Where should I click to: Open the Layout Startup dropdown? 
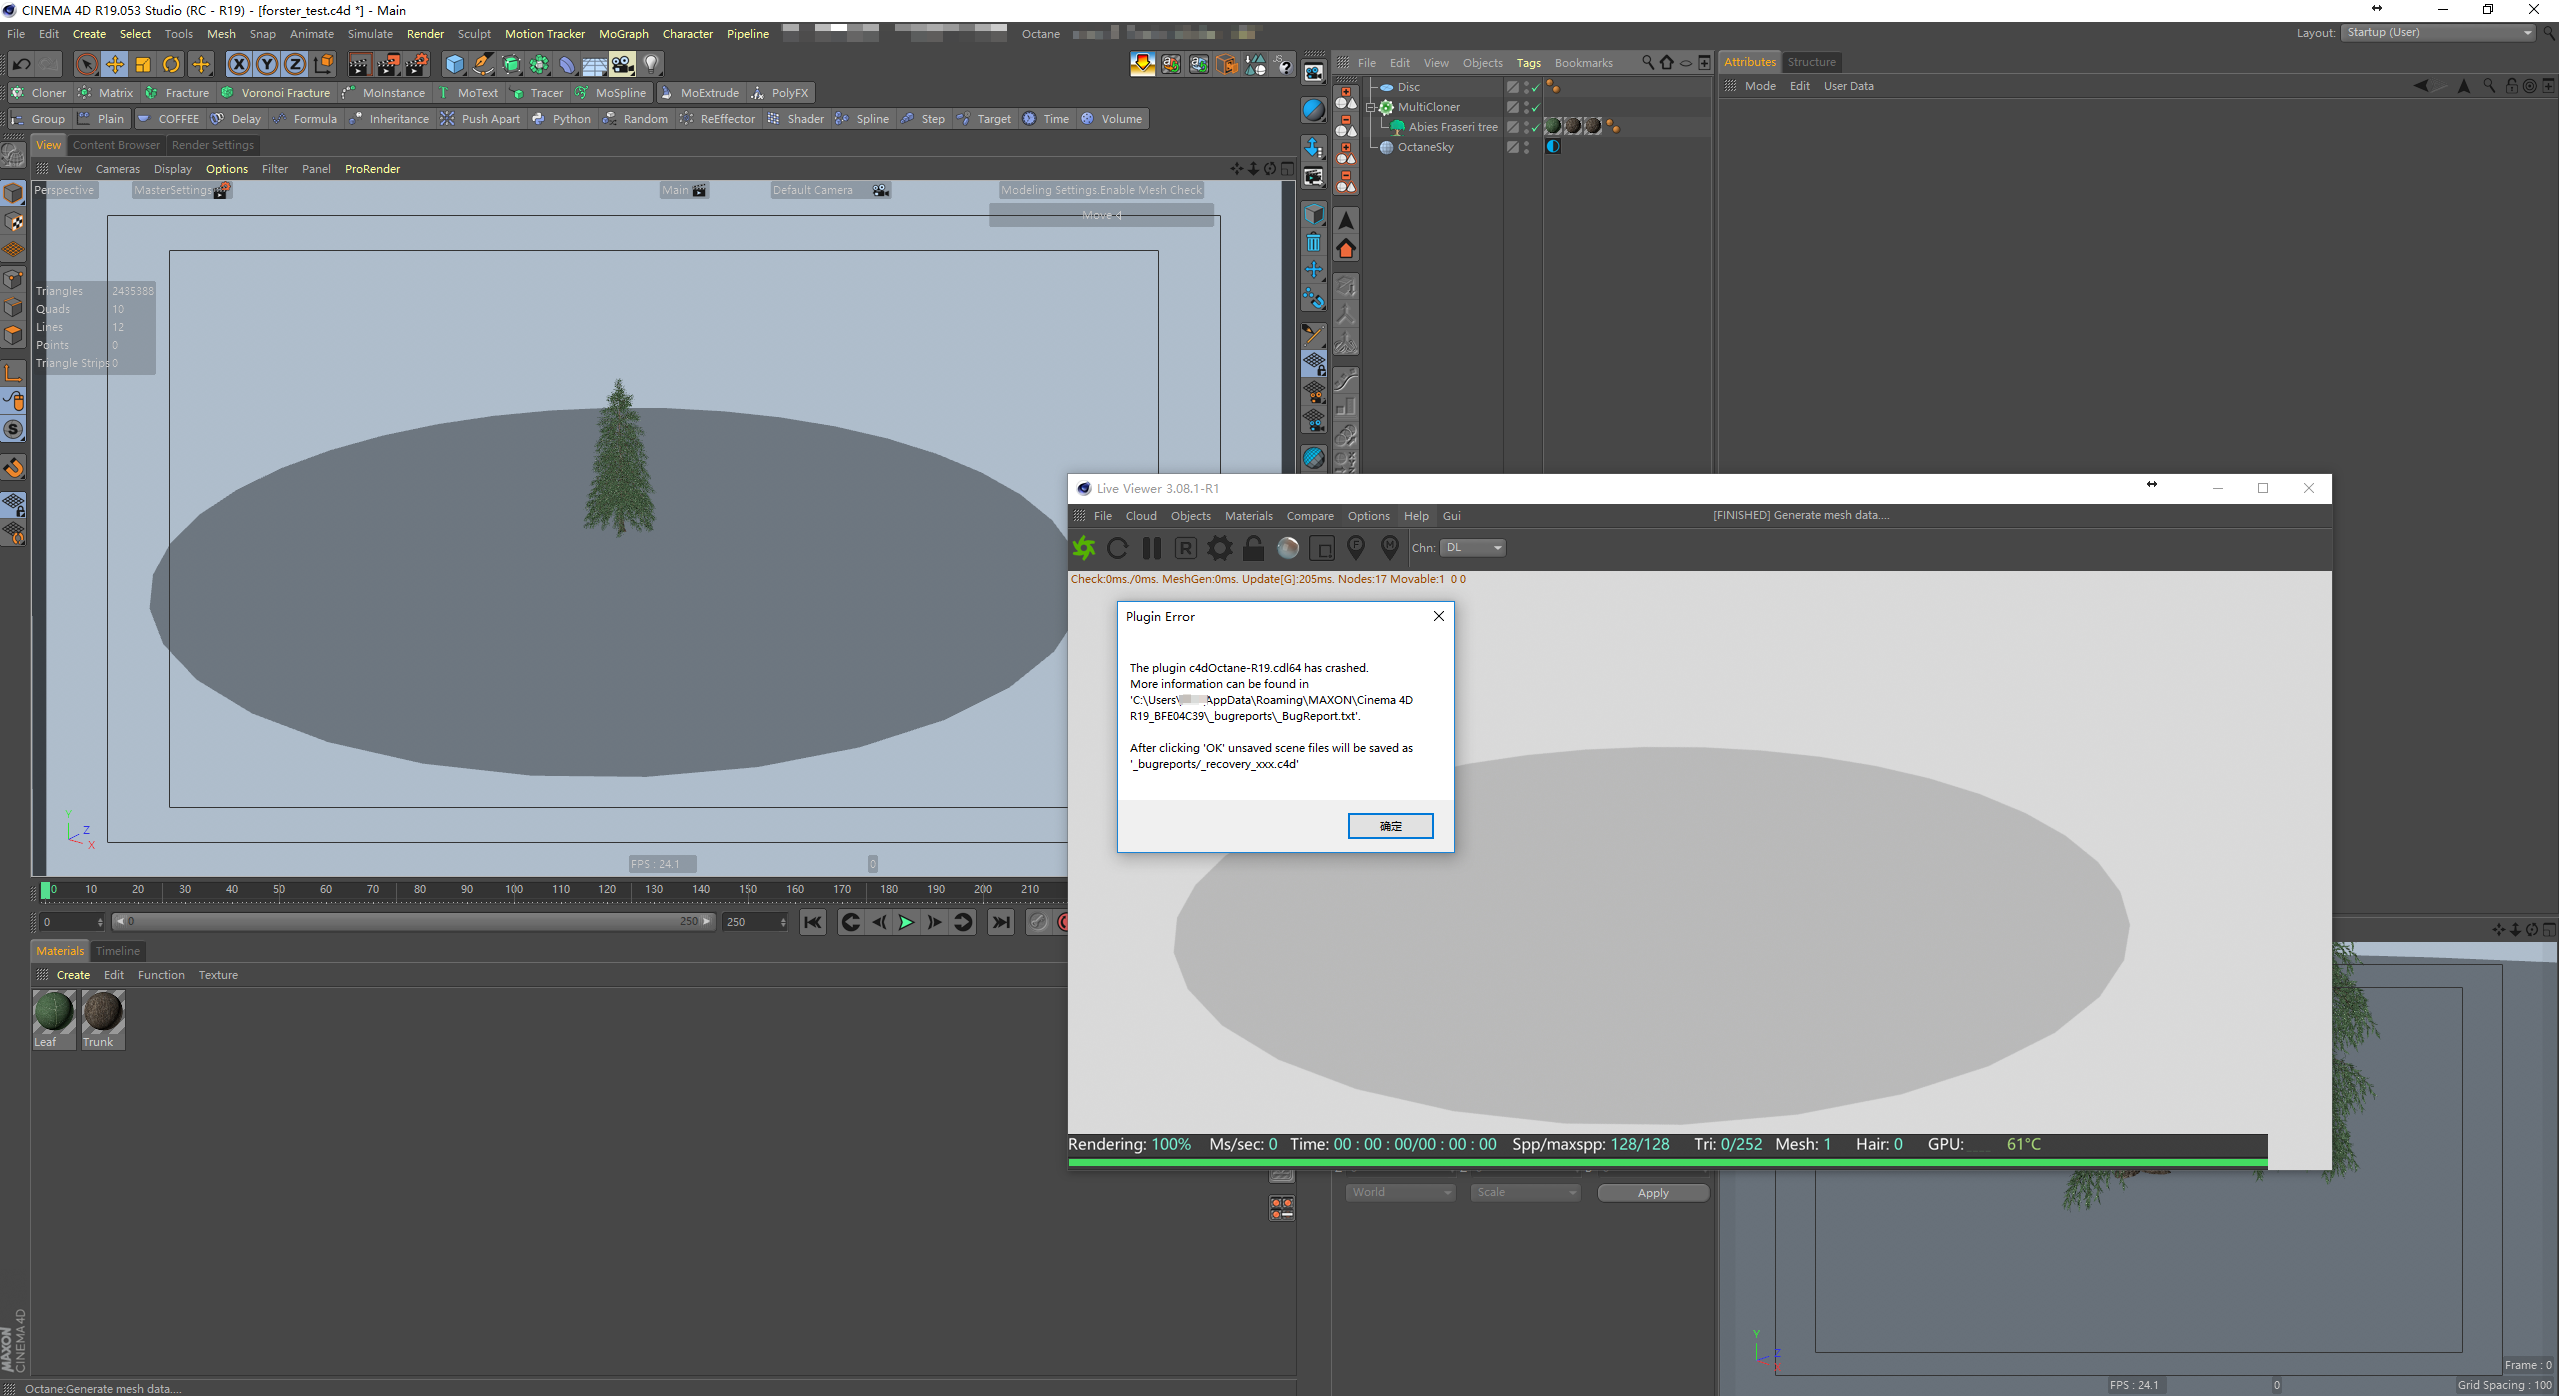(x=2439, y=33)
